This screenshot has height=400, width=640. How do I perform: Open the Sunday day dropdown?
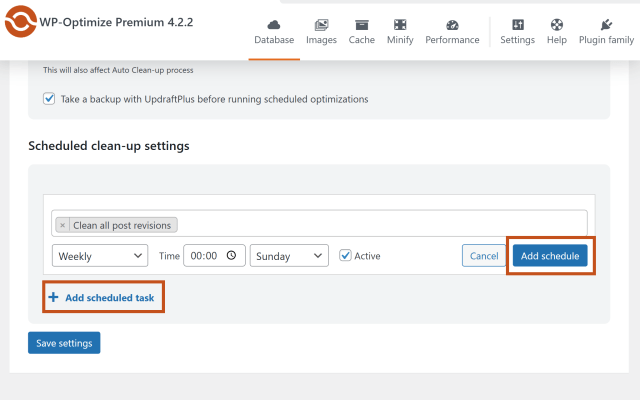pyautogui.click(x=289, y=256)
